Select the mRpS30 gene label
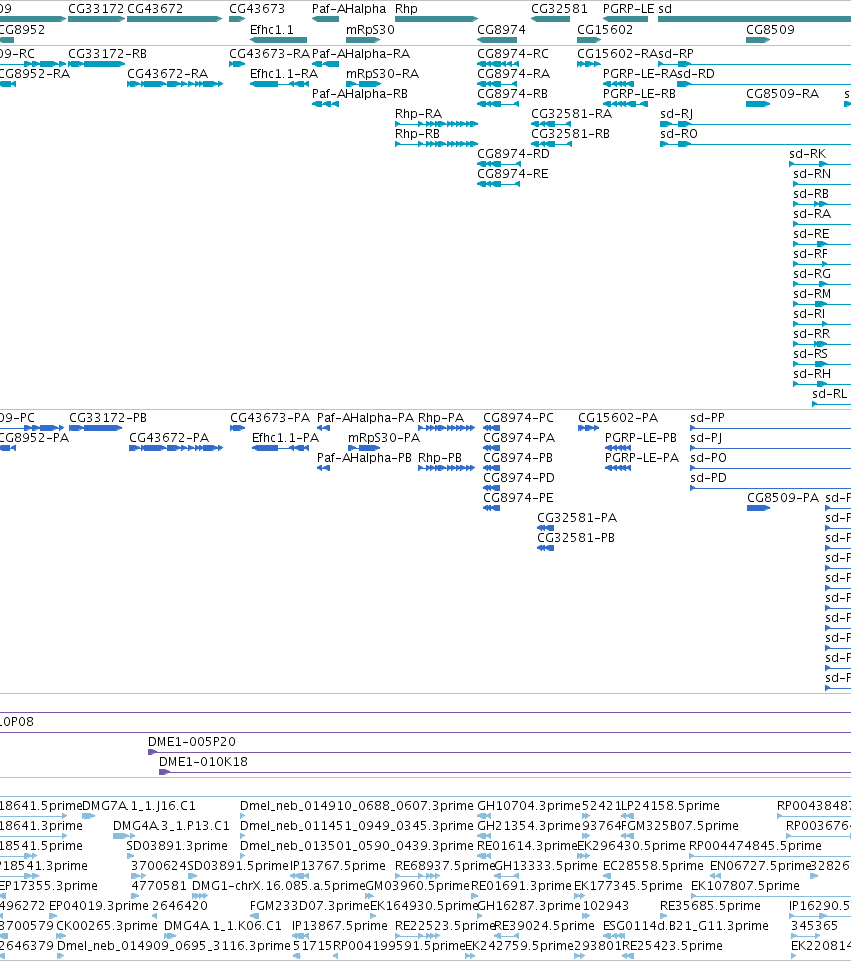The width and height of the screenshot is (851, 961). 370,29
